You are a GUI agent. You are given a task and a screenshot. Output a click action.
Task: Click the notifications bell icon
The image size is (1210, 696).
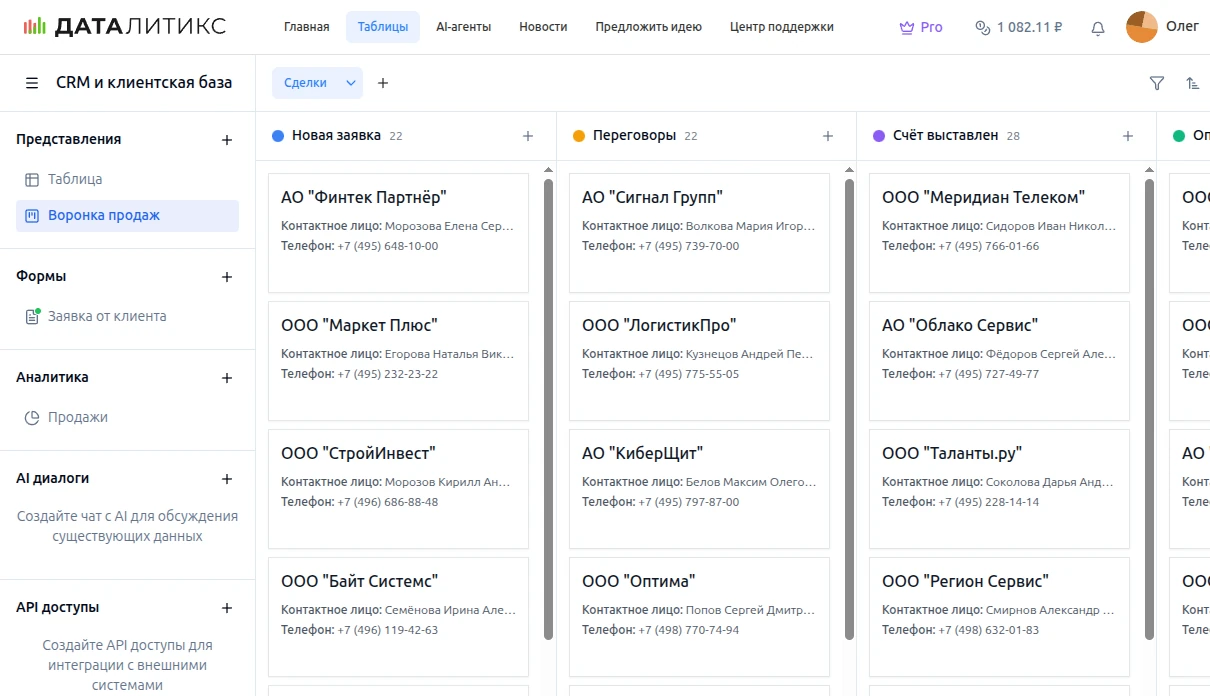pos(1098,28)
